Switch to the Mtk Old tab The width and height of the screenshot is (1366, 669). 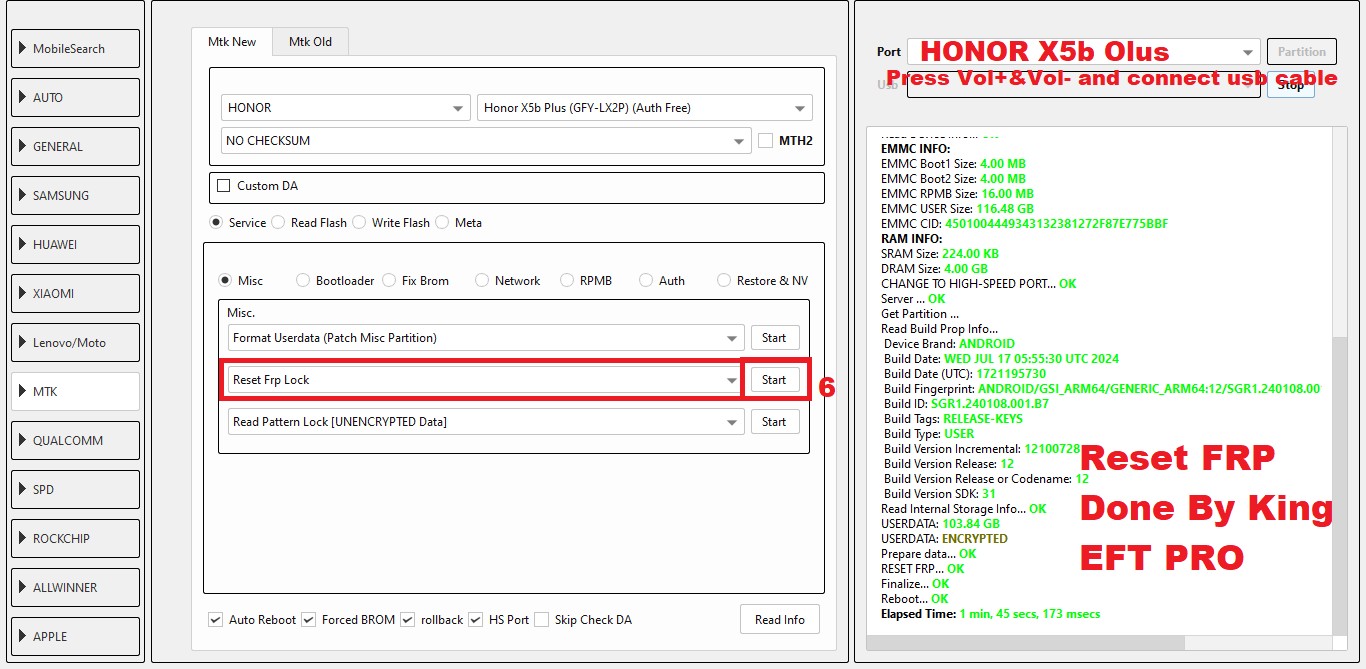coord(310,42)
